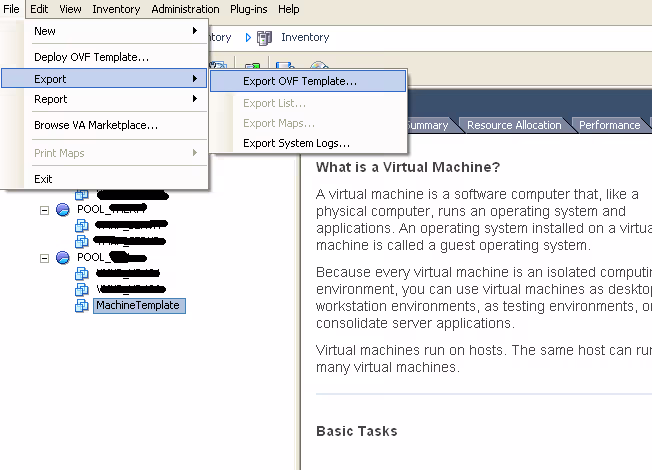652x470 pixels.
Task: Click the first VM icon under the first pool
Action: point(82,225)
